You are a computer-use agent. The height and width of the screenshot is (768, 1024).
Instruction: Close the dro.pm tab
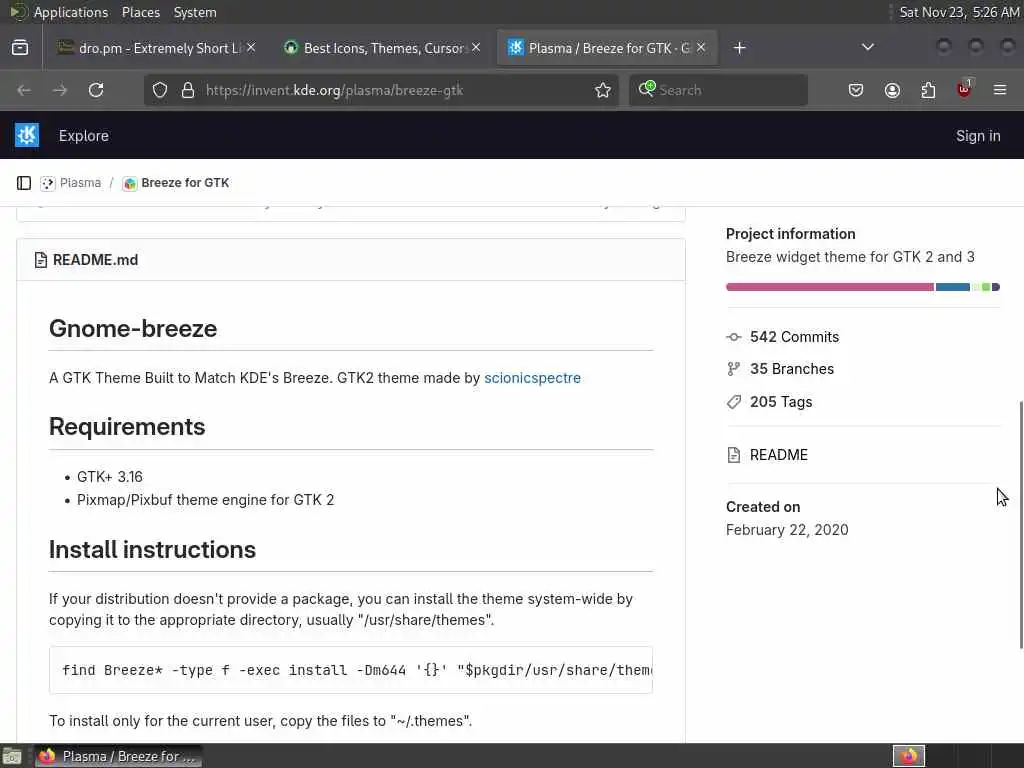point(251,48)
